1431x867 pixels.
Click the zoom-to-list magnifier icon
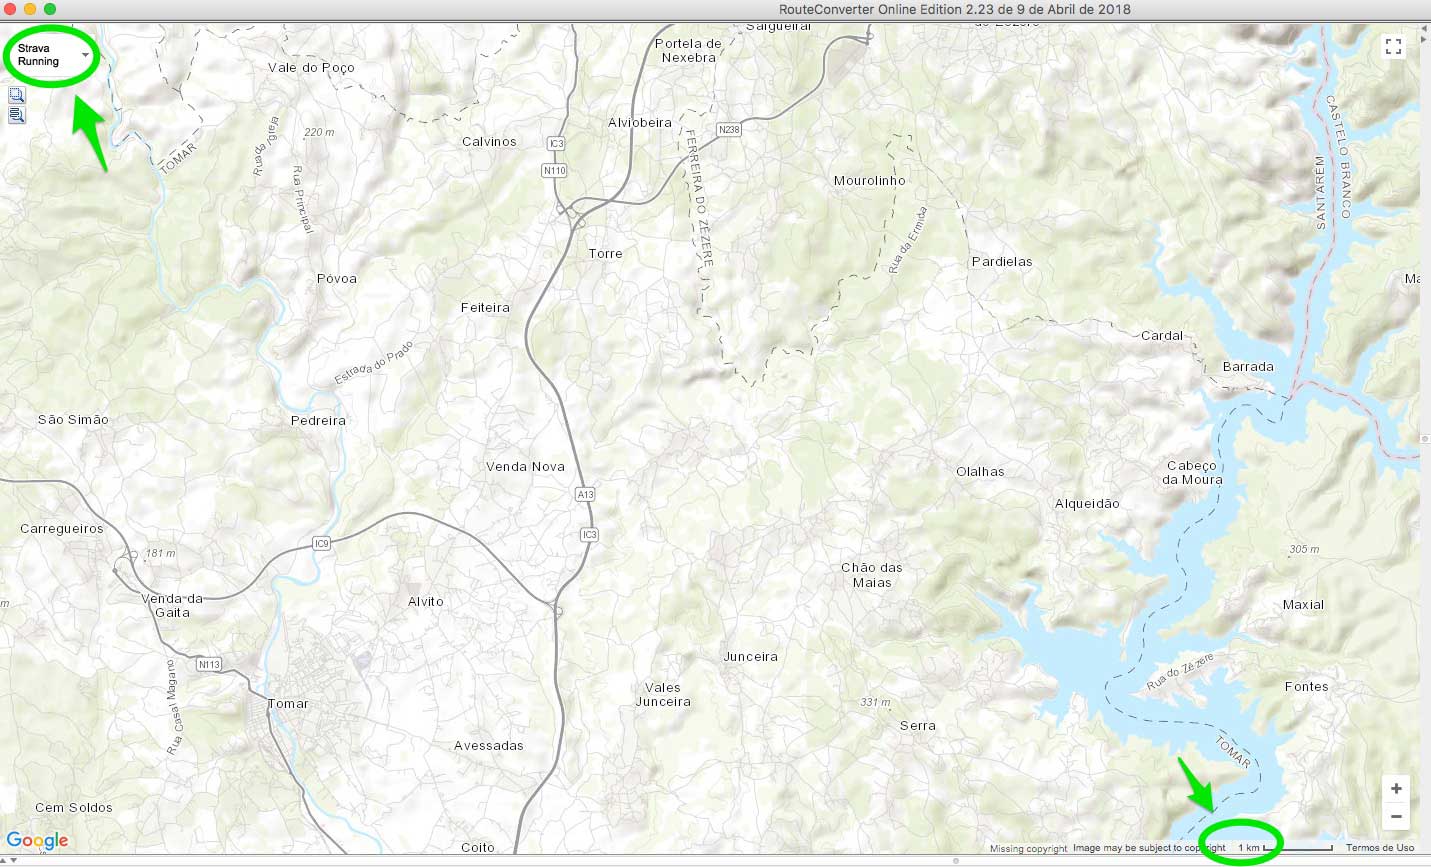(16, 115)
